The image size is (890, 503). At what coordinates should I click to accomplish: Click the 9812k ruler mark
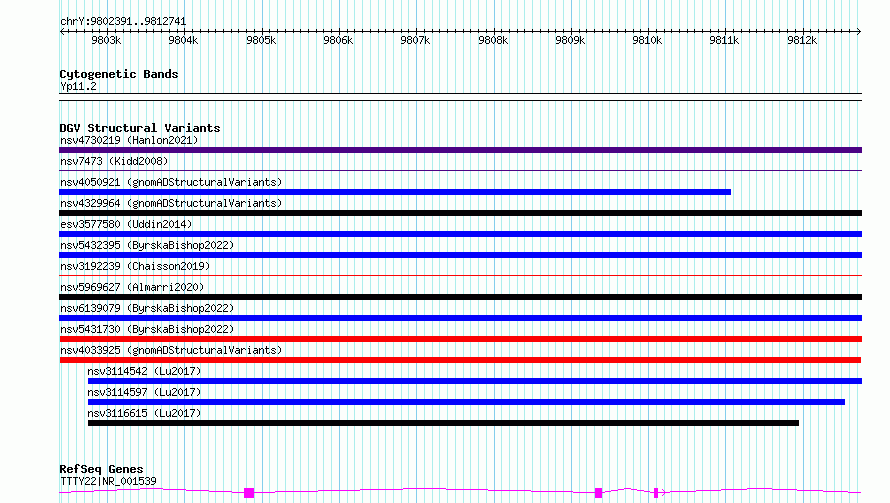coord(802,40)
